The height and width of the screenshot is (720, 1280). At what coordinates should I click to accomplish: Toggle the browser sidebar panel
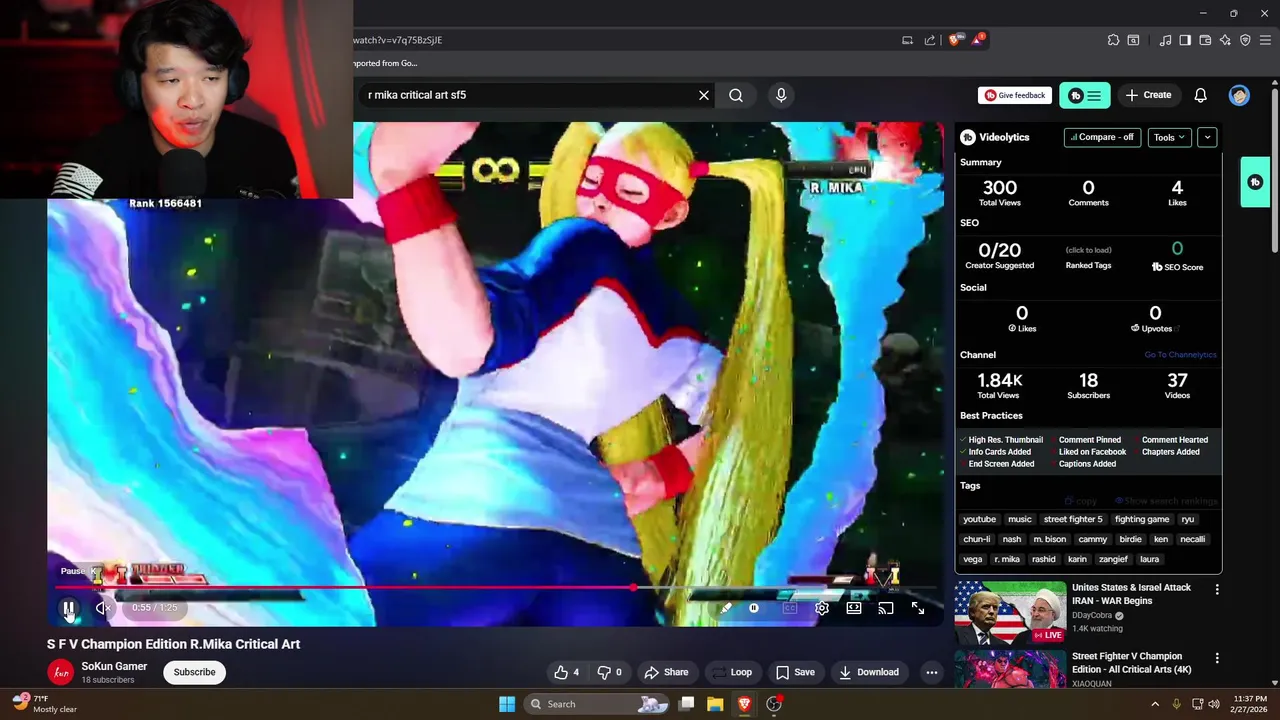click(x=1185, y=40)
